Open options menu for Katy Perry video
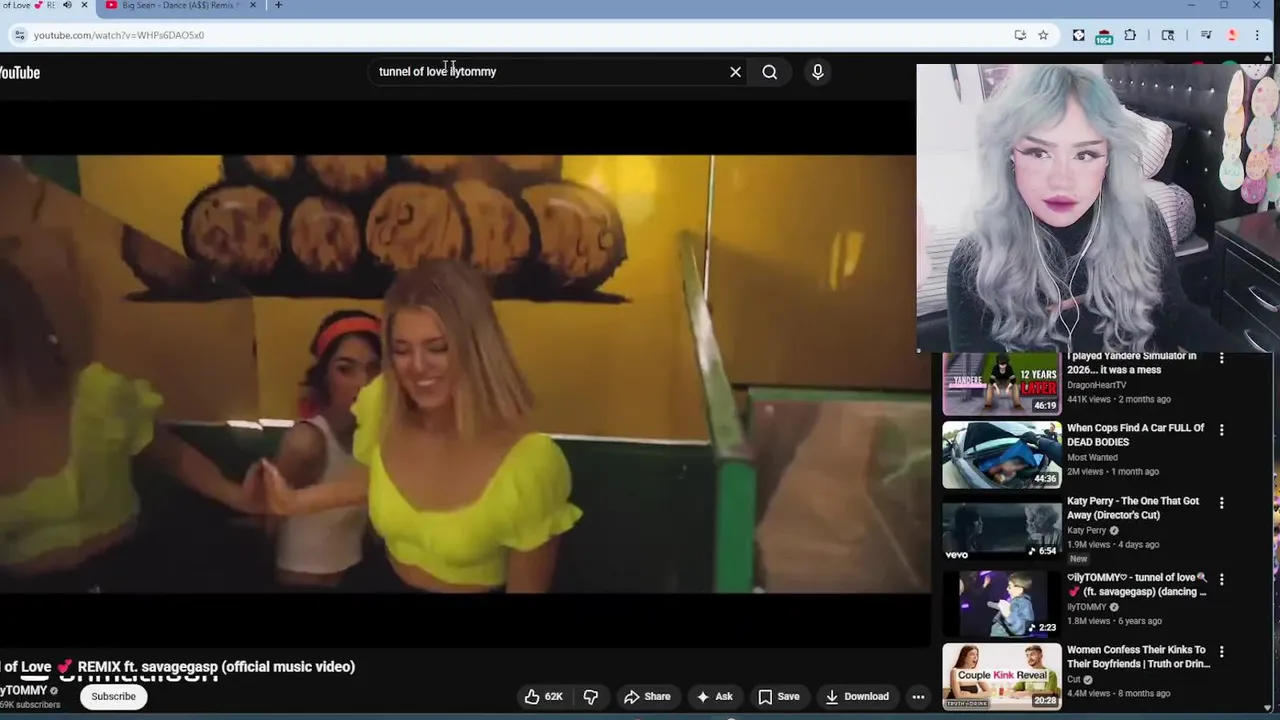Screen dimensions: 1280x720 1221,503
